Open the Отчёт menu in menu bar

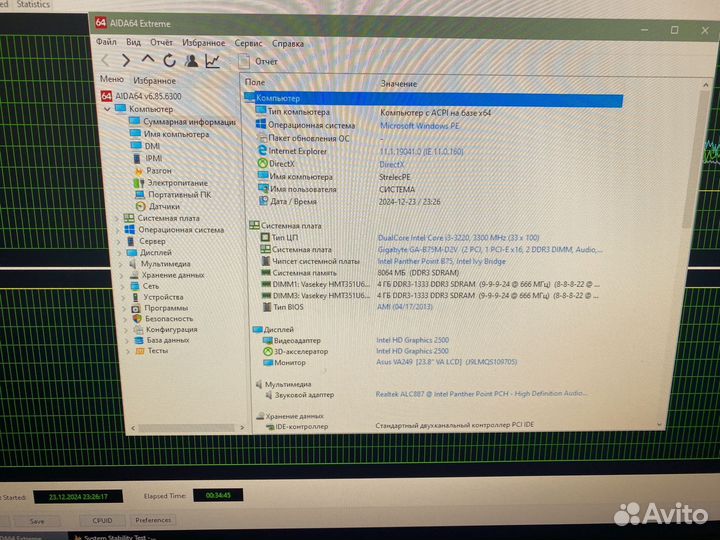tap(161, 42)
